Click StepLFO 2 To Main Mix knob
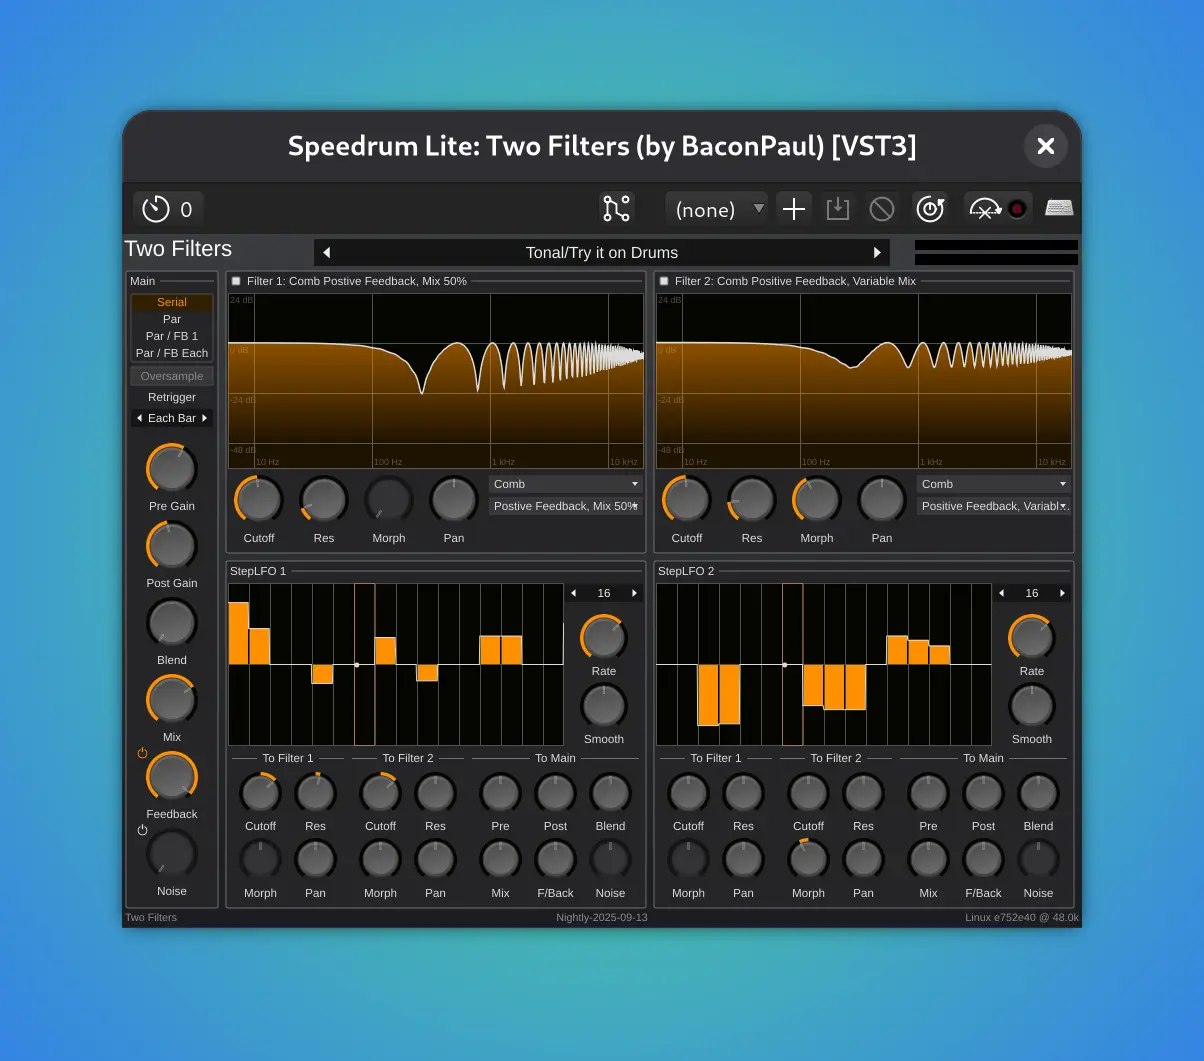This screenshot has width=1204, height=1061. click(928, 860)
